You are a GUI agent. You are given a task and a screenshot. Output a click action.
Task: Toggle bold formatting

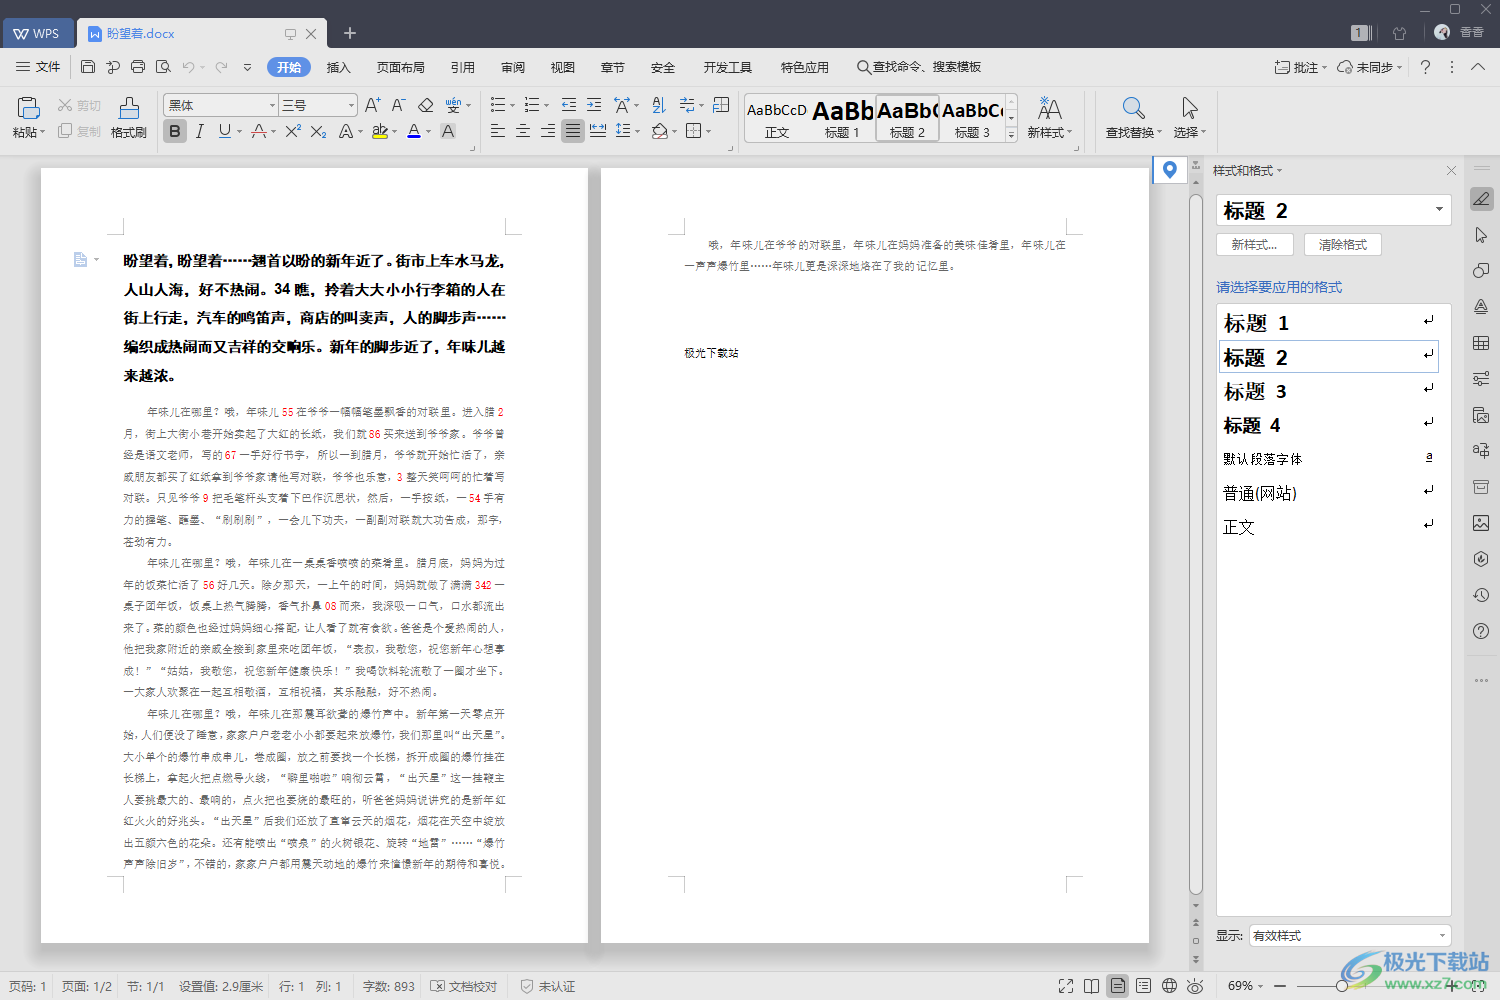pyautogui.click(x=175, y=131)
